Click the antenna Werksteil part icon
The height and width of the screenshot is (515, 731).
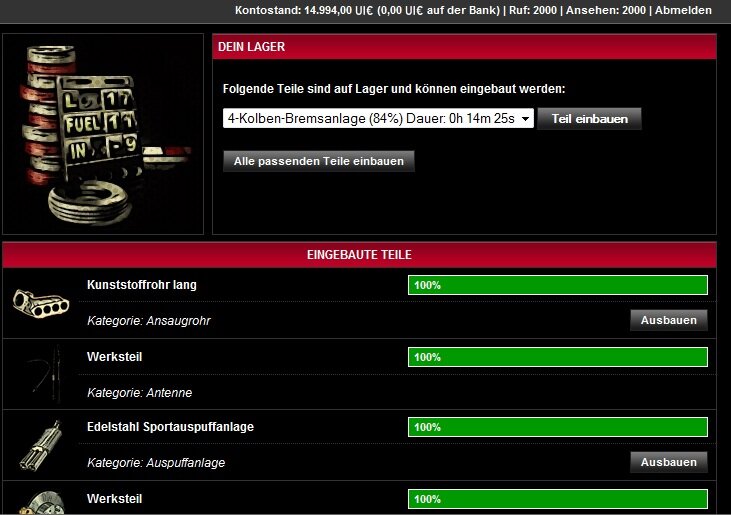click(41, 373)
